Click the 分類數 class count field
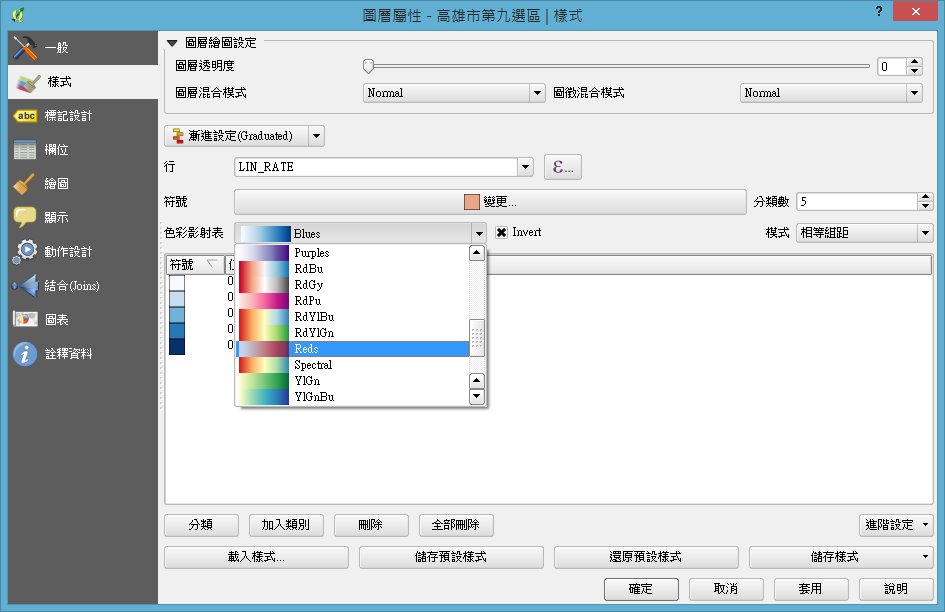The width and height of the screenshot is (945, 612). pos(855,202)
